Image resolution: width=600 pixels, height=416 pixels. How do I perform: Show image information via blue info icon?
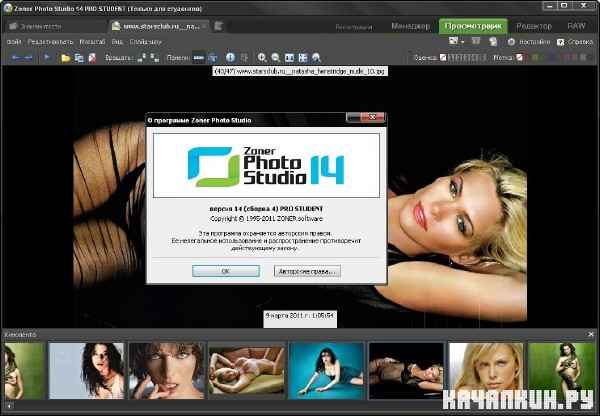tap(230, 58)
